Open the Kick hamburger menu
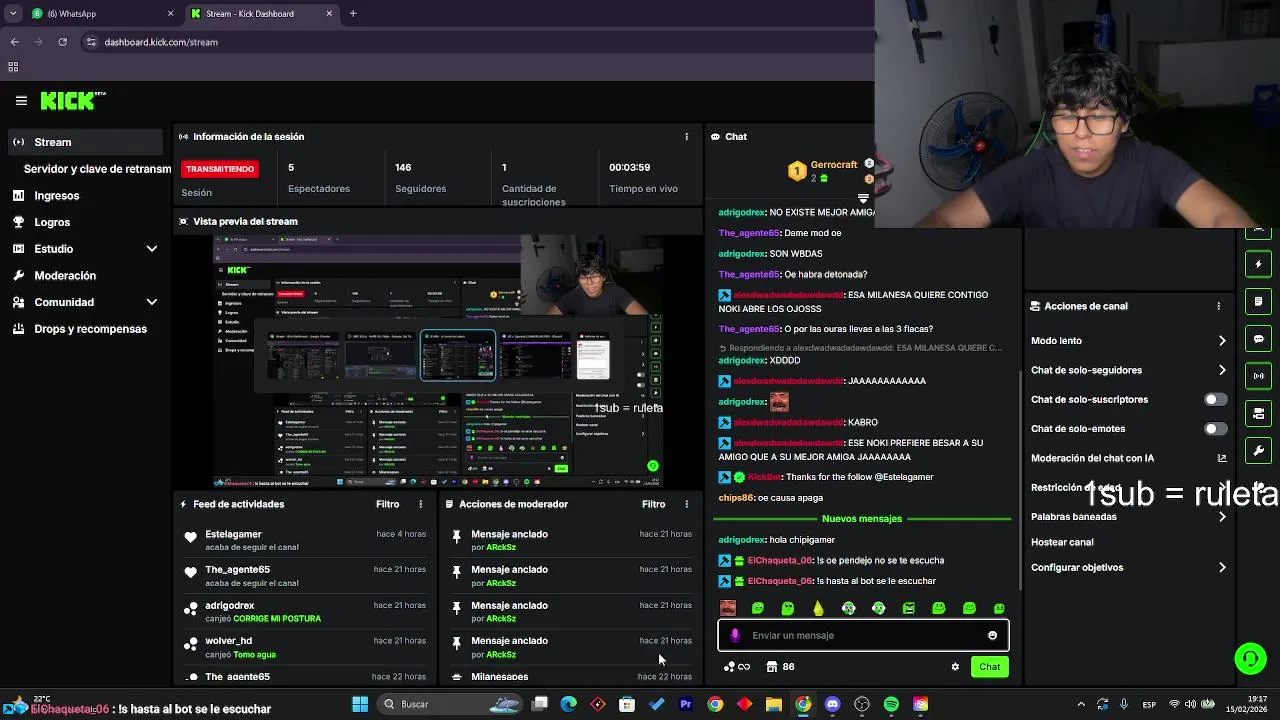 pos(21,101)
